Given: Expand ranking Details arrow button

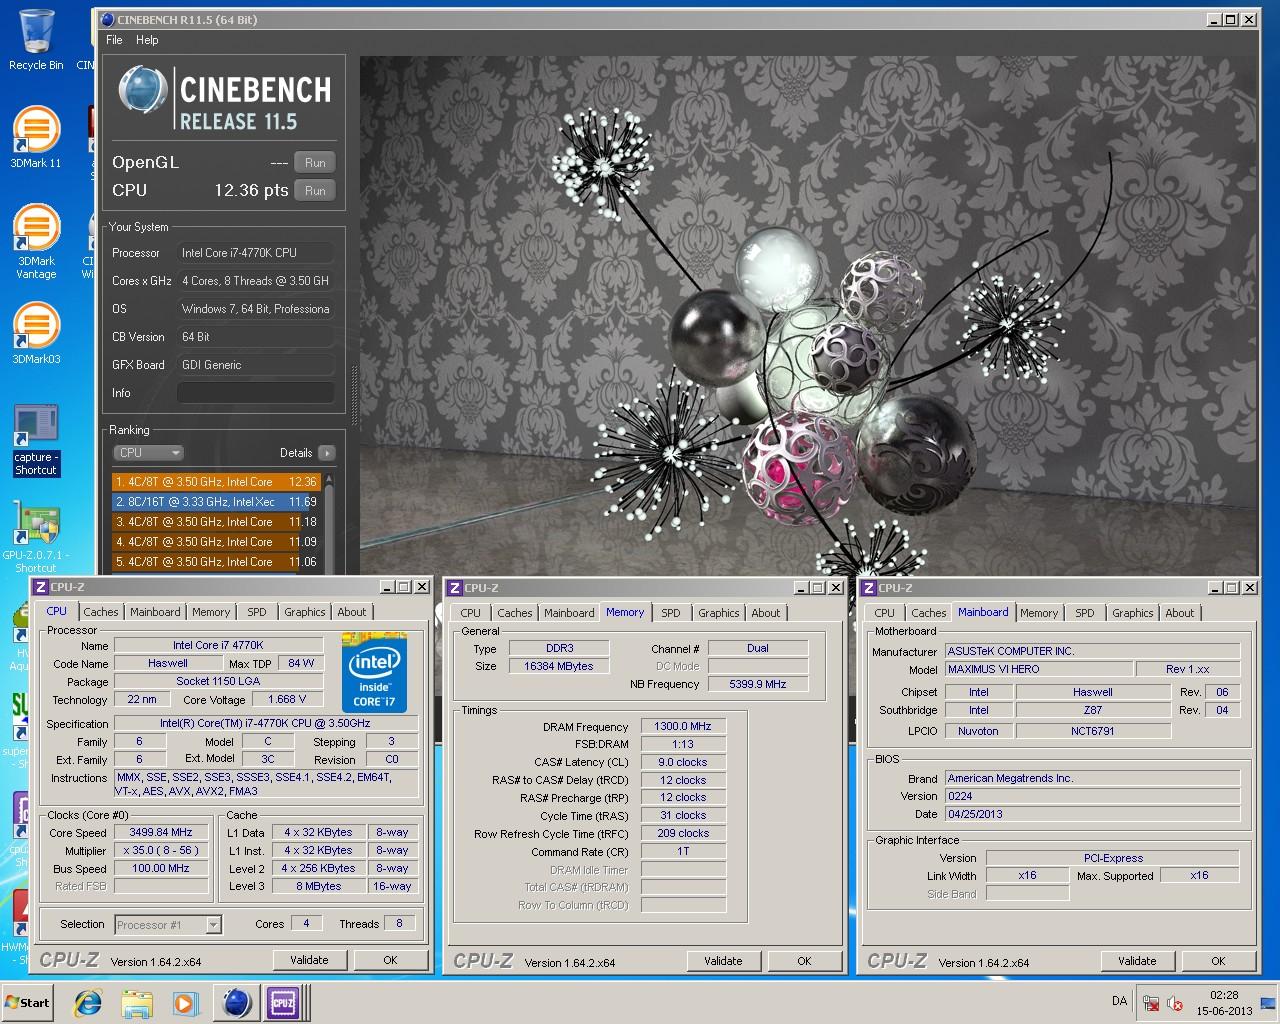Looking at the screenshot, I should 326,453.
